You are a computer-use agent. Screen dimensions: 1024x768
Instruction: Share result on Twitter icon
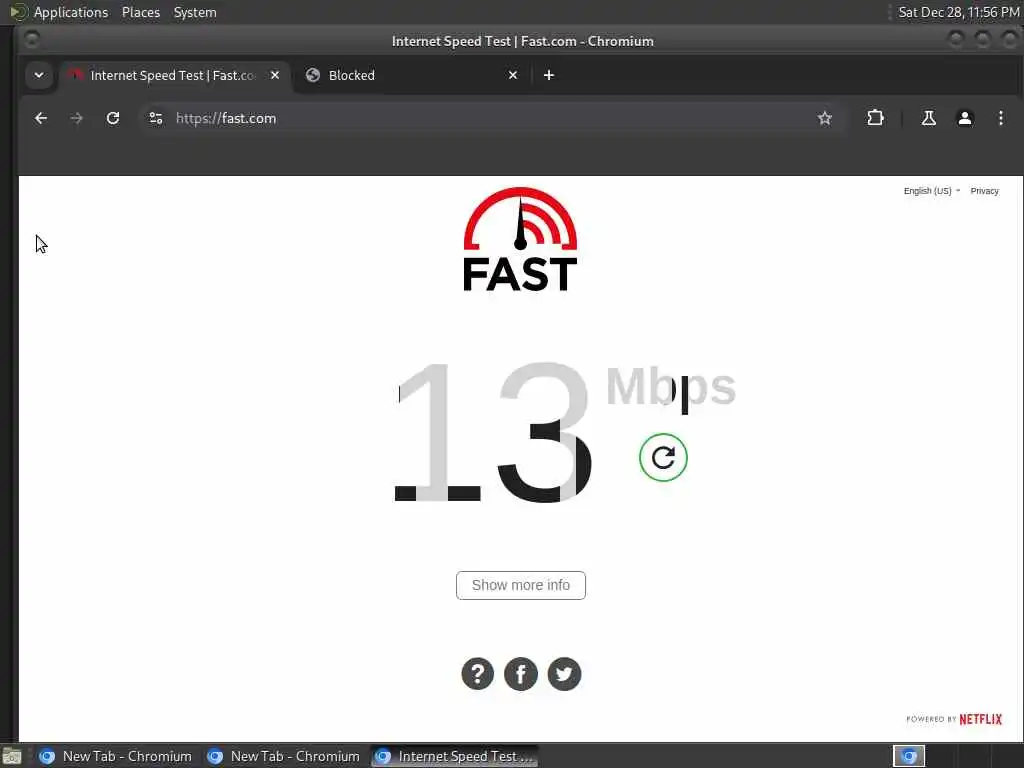tap(564, 673)
